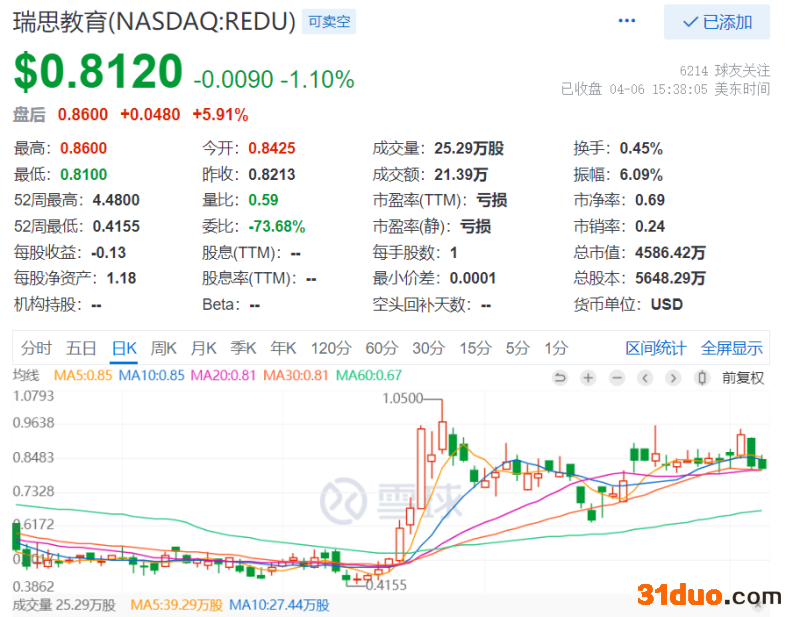Screen dimensions: 800x617
Task: Open the three-dot more options menu
Action: [x=627, y=21]
